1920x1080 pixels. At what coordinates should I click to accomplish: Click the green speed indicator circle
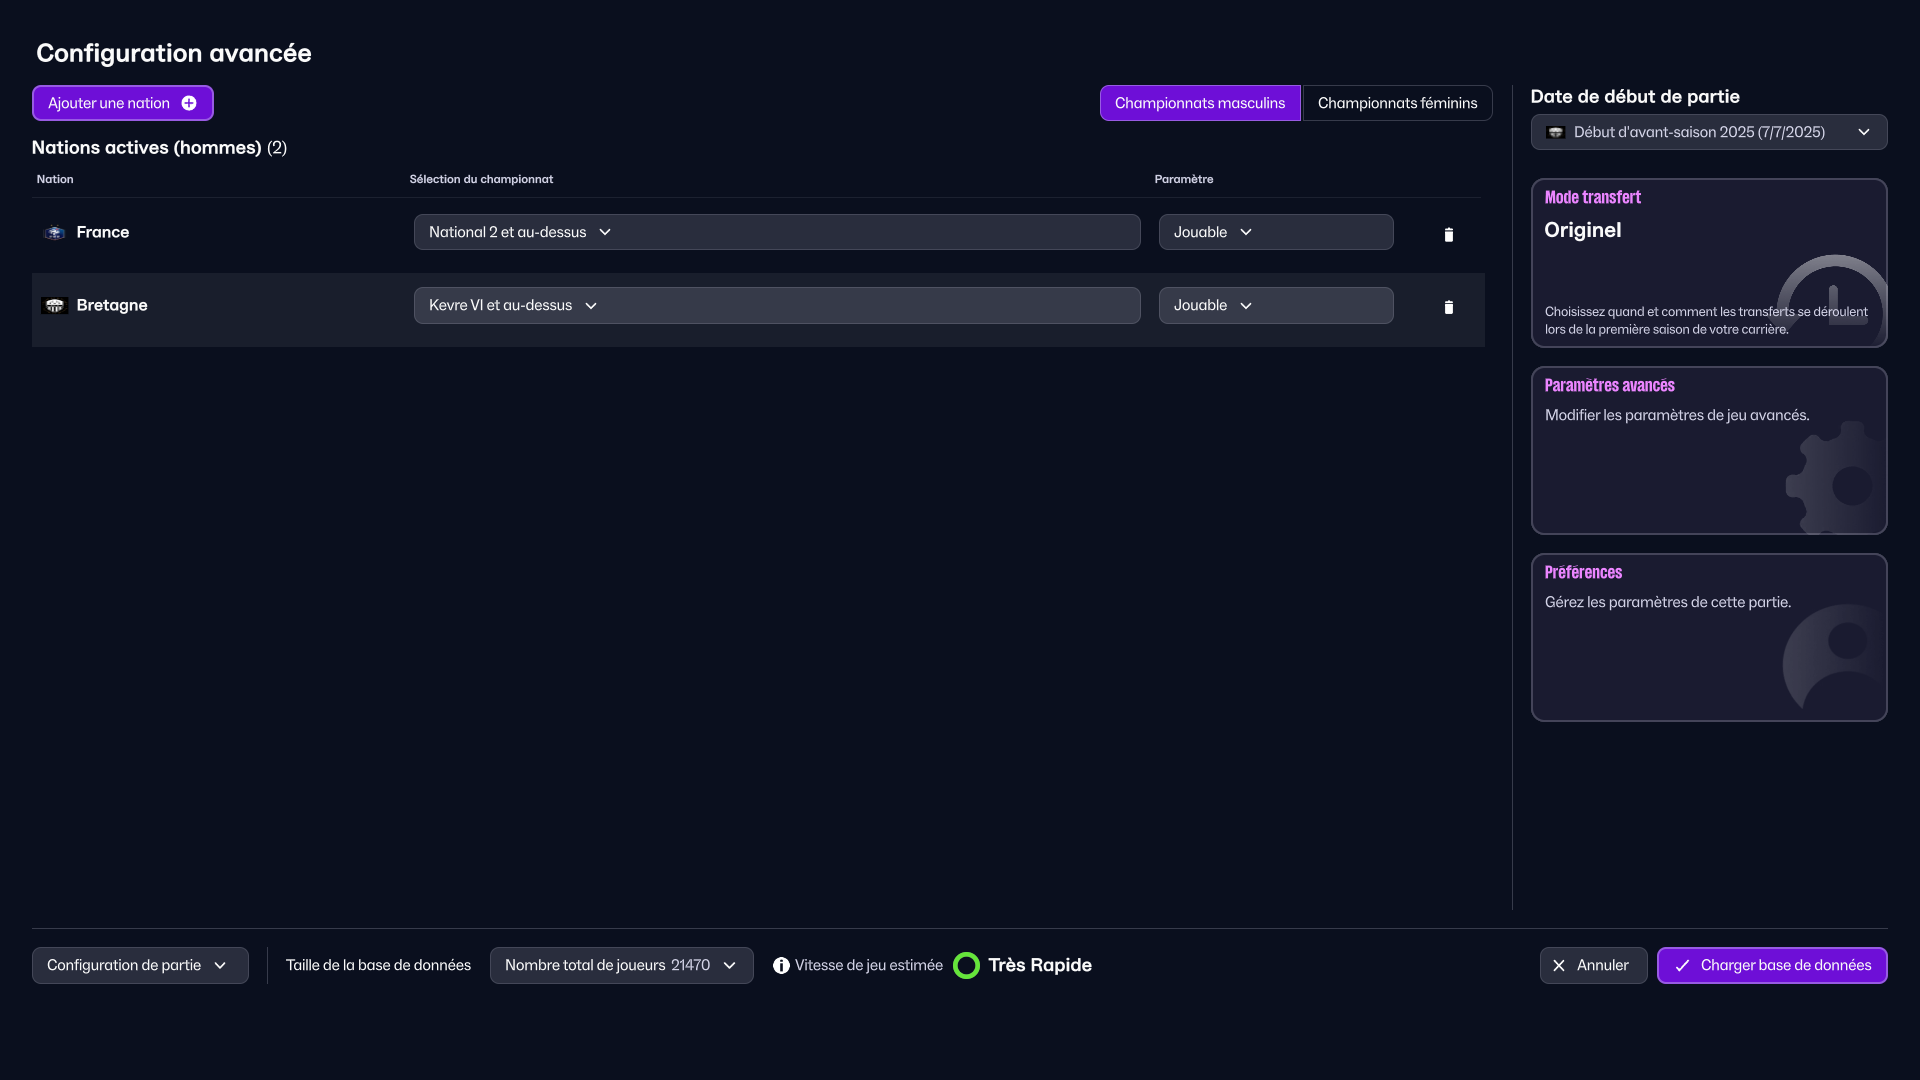pos(966,965)
